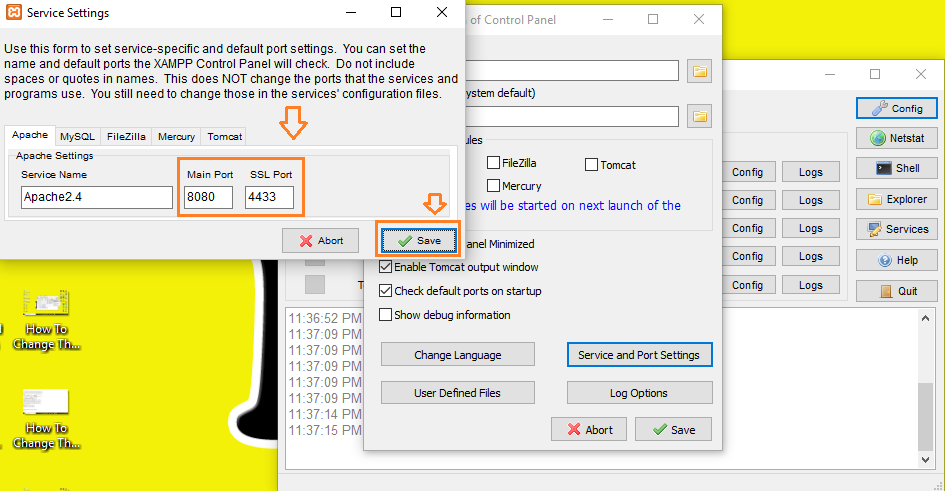The width and height of the screenshot is (945, 491).
Task: Uncheck Enable Tomcat output window
Action: point(386,266)
